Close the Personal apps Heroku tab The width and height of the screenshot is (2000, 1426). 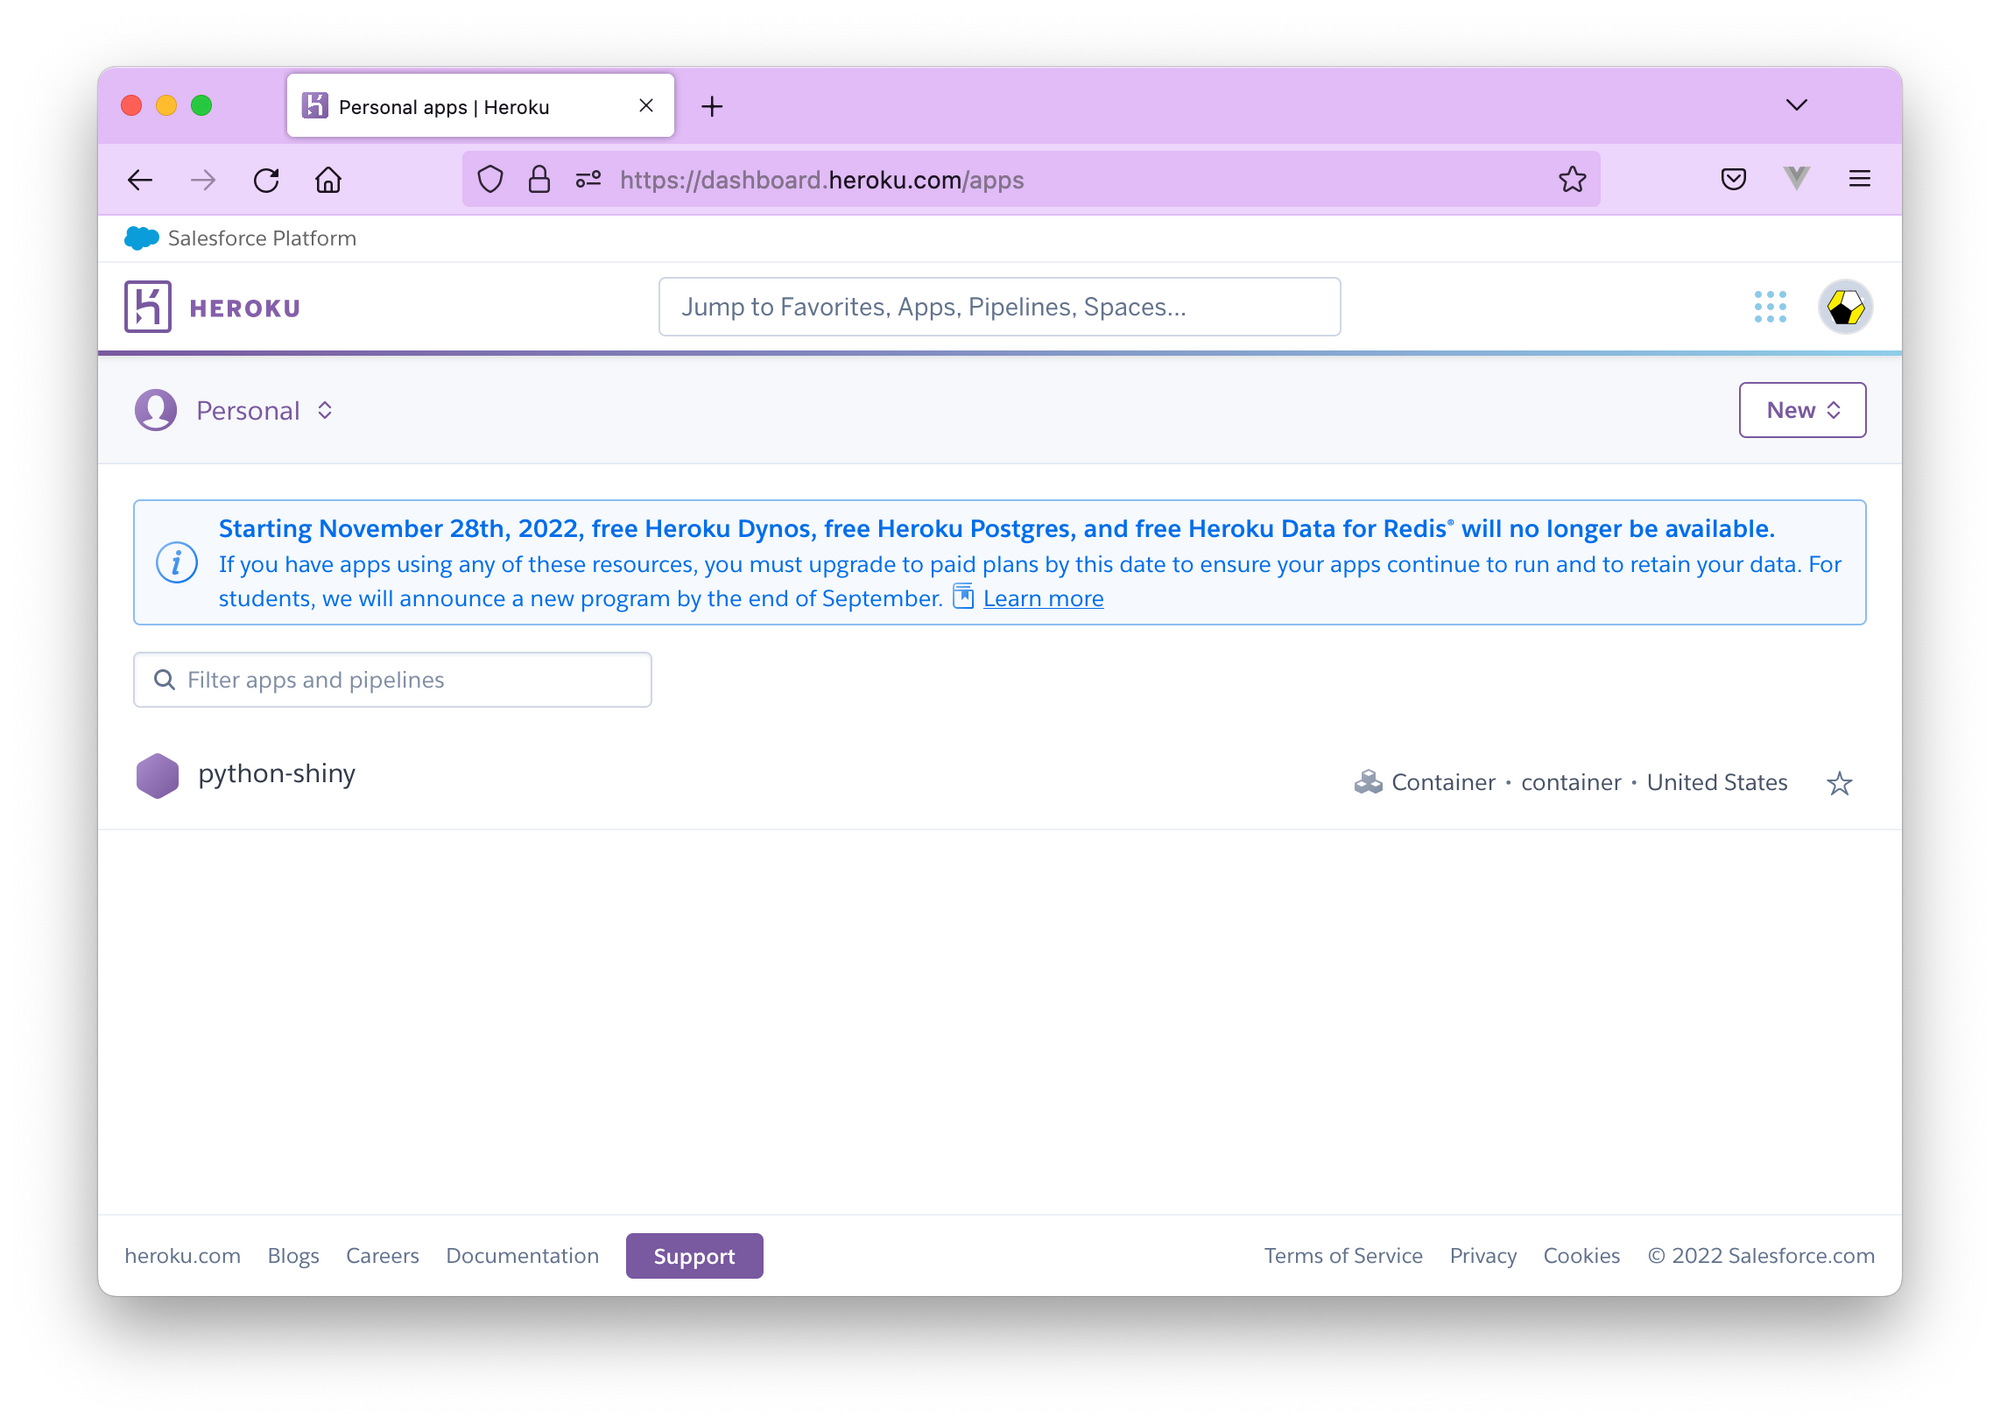pos(646,106)
